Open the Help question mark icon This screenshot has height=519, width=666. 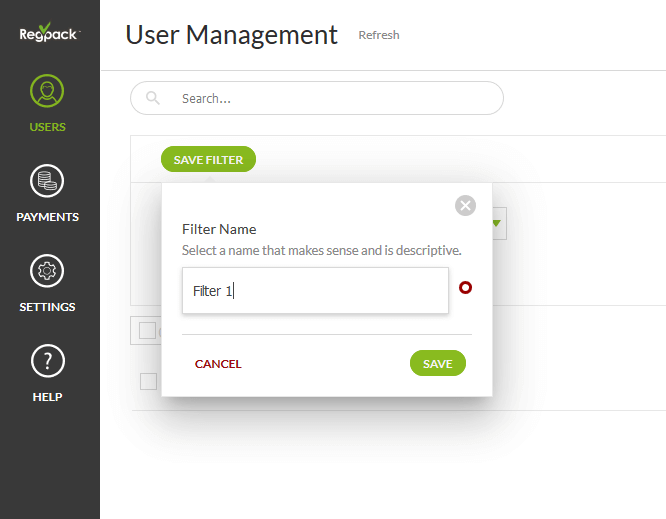(x=47, y=361)
